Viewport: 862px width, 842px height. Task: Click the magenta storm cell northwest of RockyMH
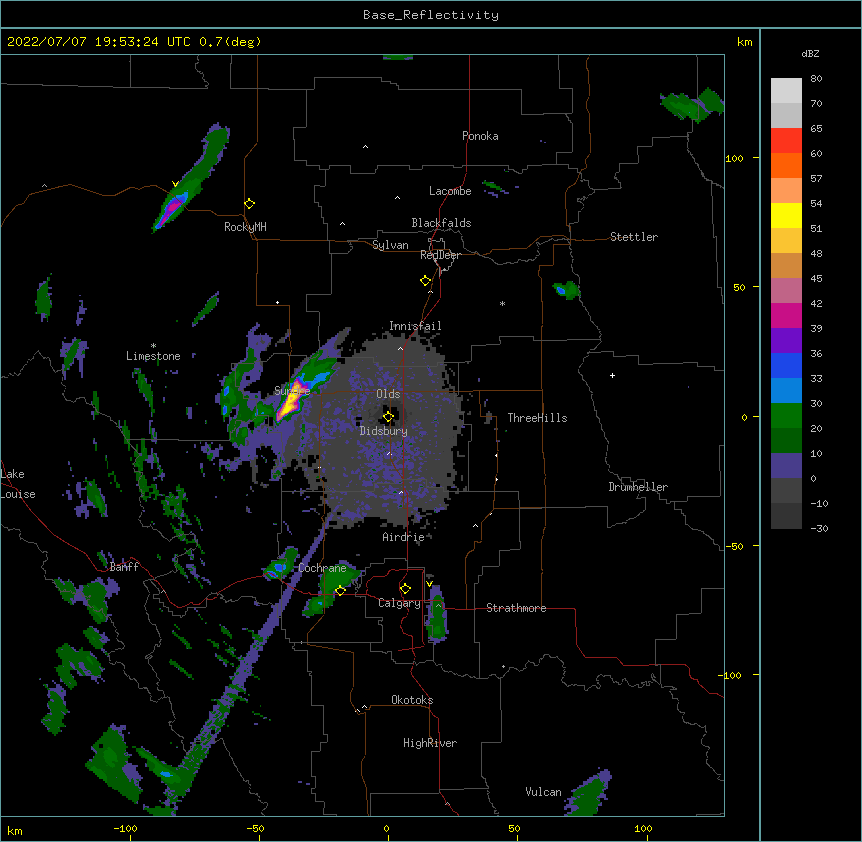[x=174, y=206]
